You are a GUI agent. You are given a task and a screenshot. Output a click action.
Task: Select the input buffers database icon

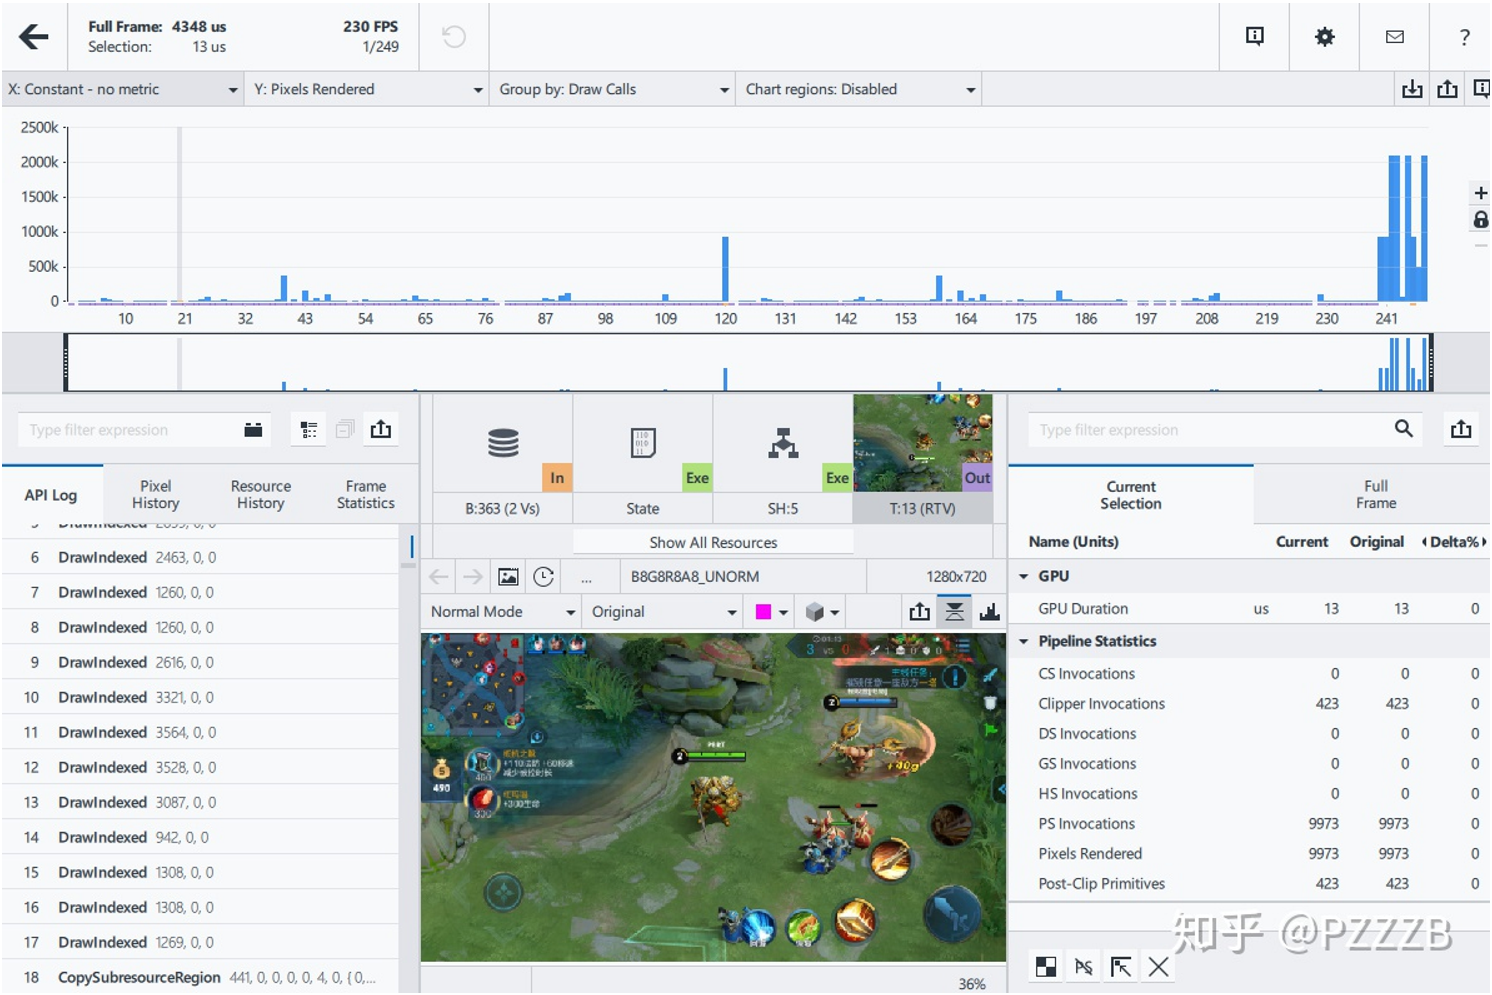coord(503,442)
